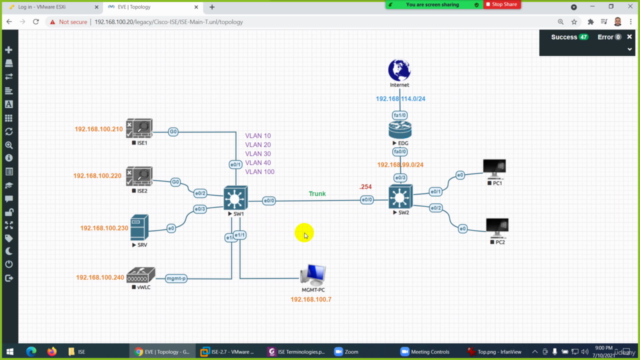The width and height of the screenshot is (640, 360).
Task: Select the PC1 node
Action: pyautogui.click(x=494, y=169)
